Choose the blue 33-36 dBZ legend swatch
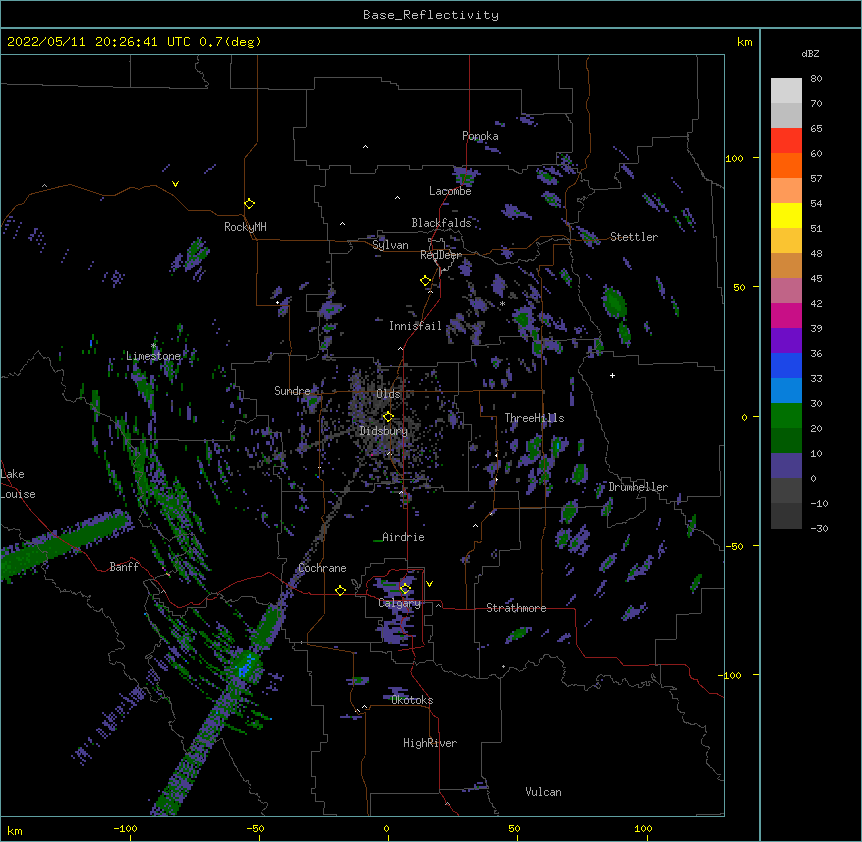This screenshot has width=862, height=842. pyautogui.click(x=786, y=365)
